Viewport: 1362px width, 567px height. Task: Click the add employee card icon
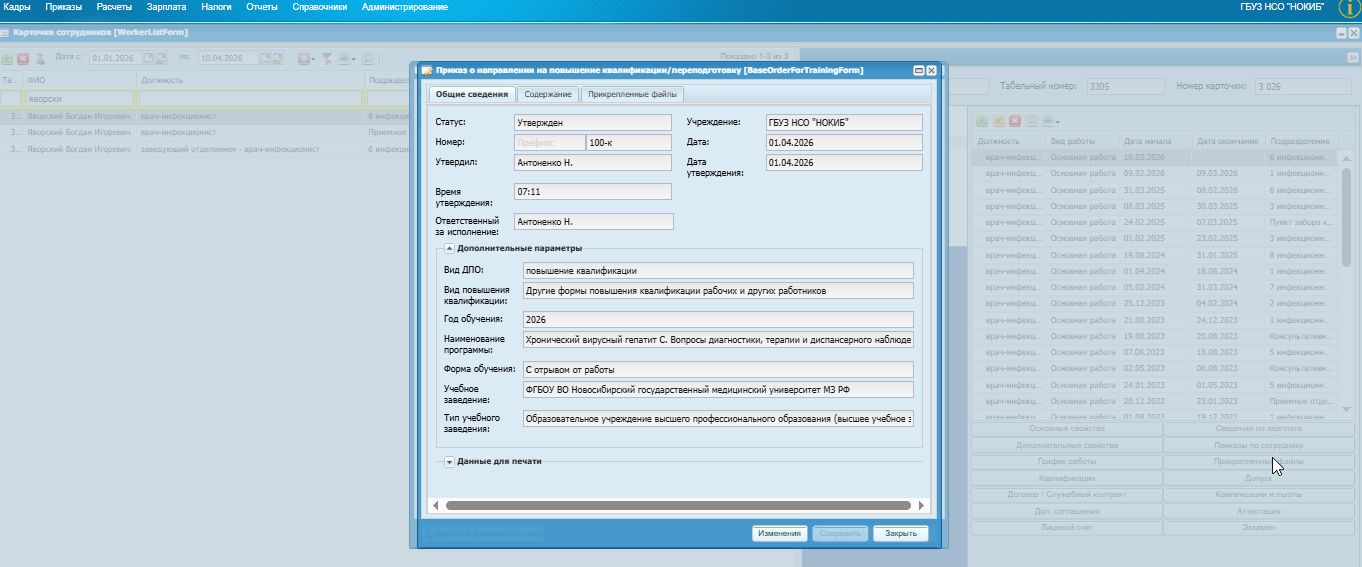click(x=7, y=59)
